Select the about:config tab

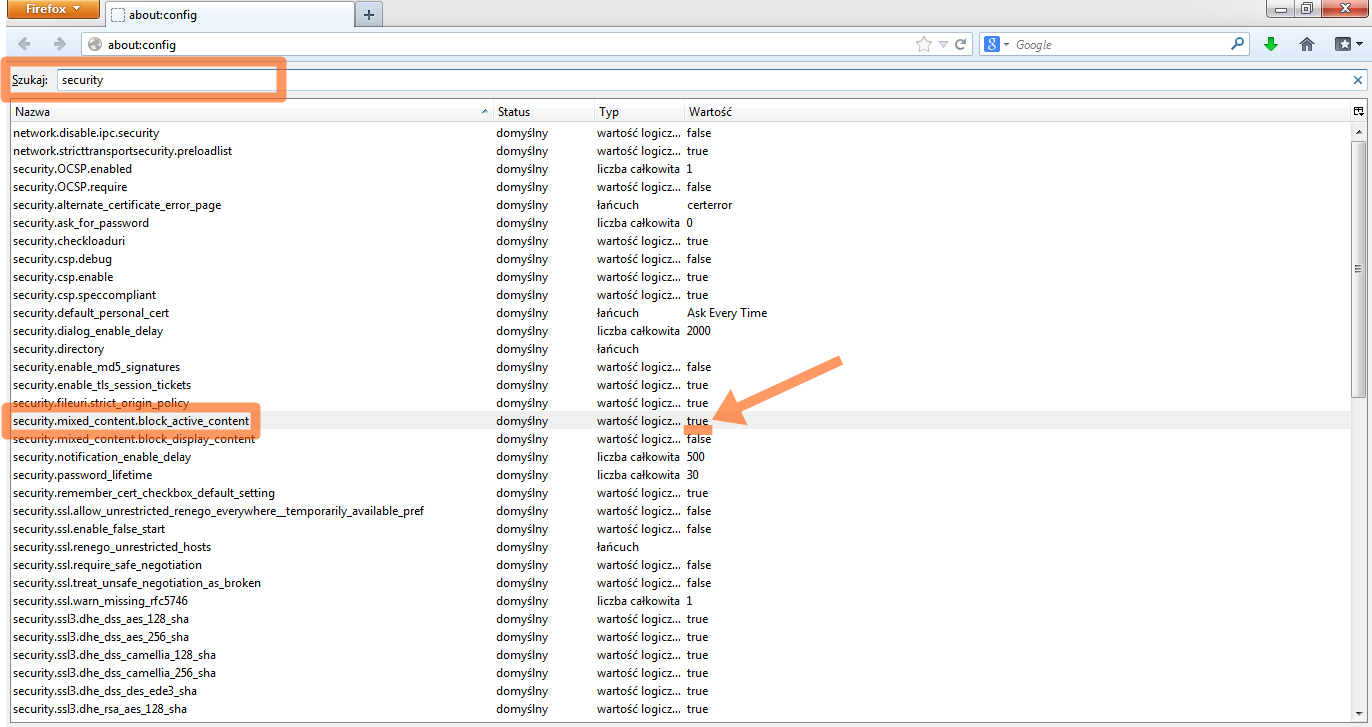(x=230, y=15)
